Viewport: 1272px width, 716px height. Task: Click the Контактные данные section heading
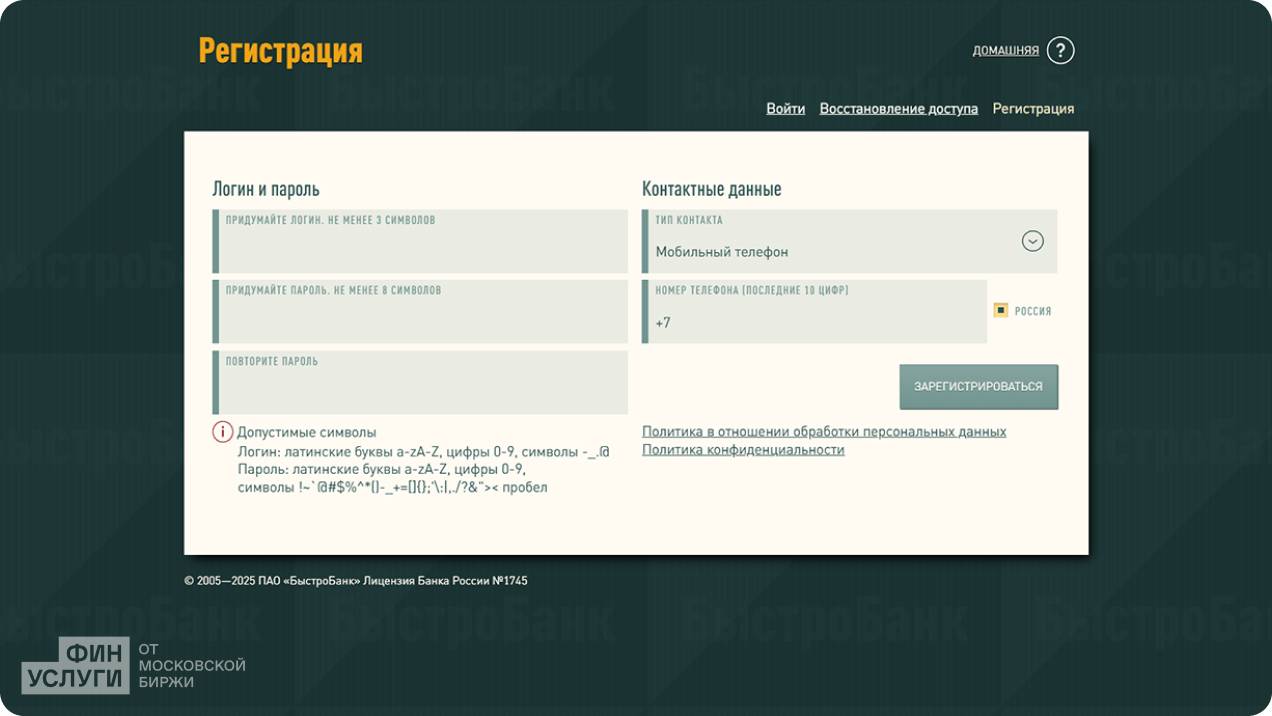click(711, 189)
